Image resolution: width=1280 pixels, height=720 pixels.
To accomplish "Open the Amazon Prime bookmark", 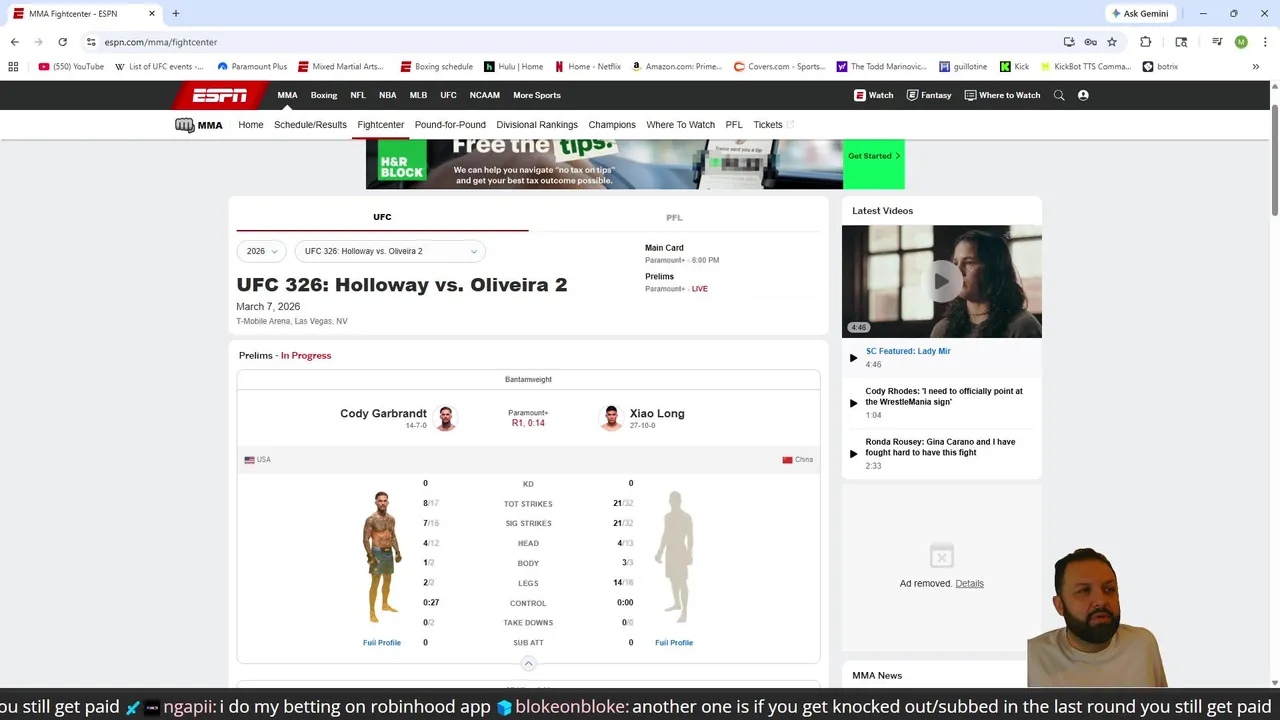I will pyautogui.click(x=677, y=67).
